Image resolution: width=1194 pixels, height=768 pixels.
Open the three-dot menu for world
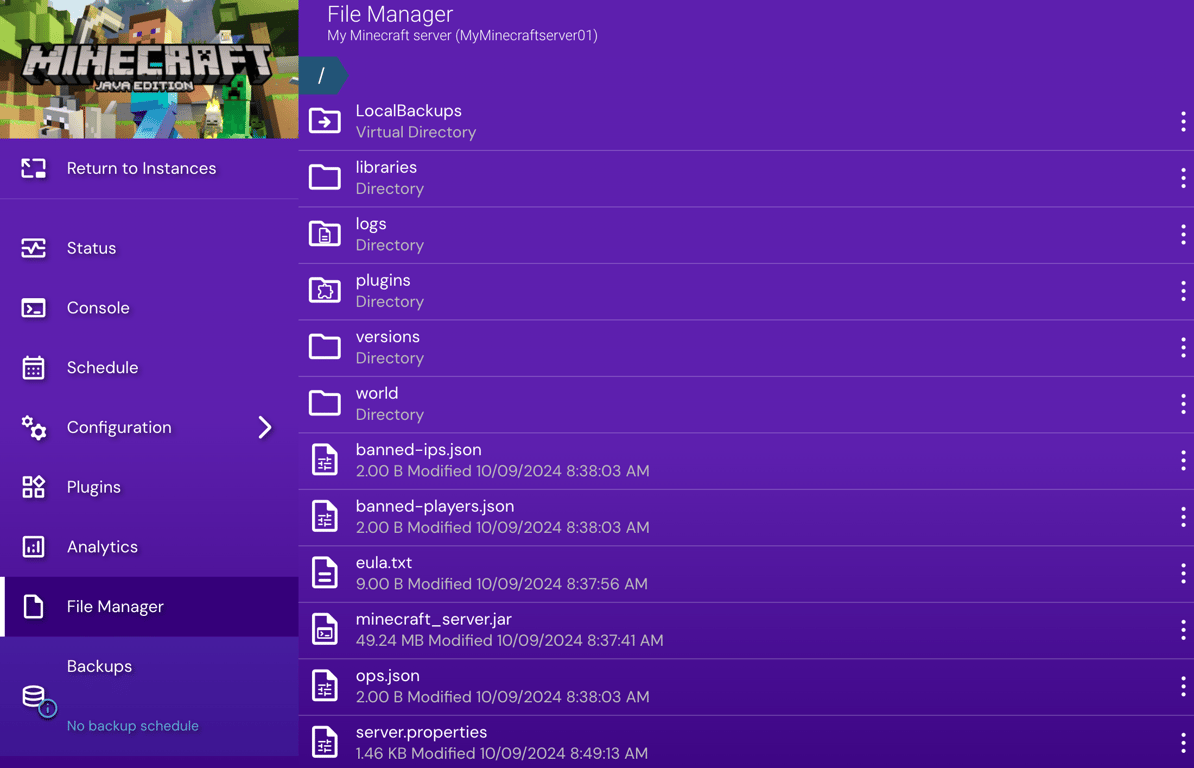coord(1182,404)
